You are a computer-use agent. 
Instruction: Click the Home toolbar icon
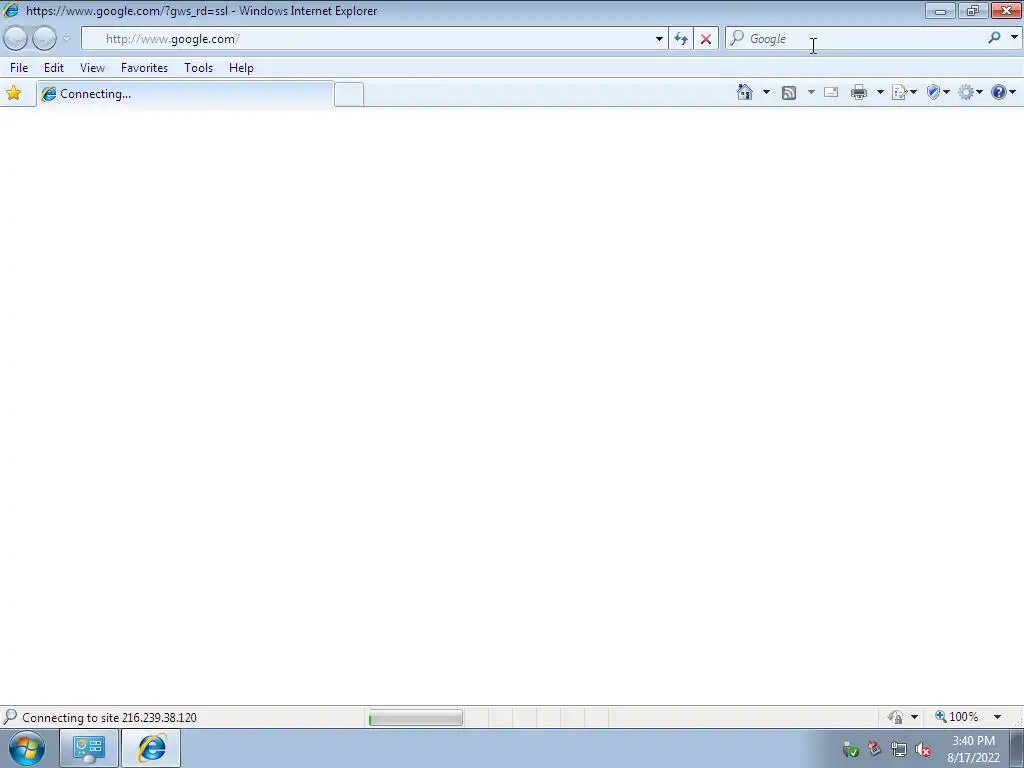pyautogui.click(x=744, y=92)
